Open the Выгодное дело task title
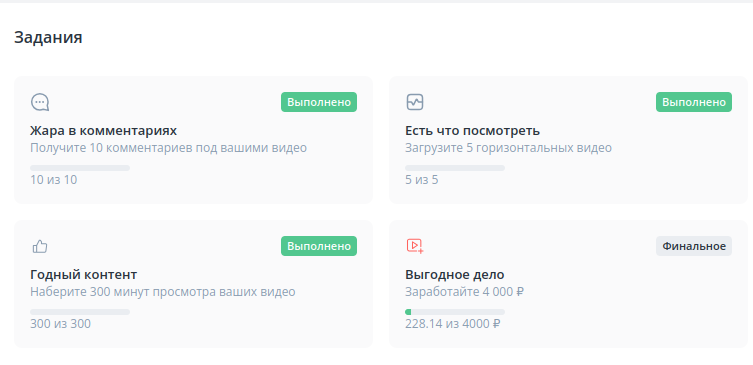The width and height of the screenshot is (753, 365). click(455, 275)
